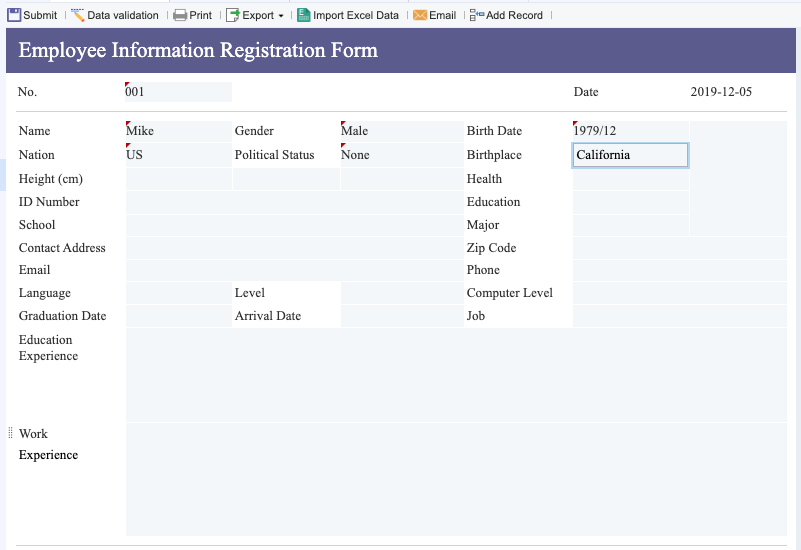
Task: Click the Job input field
Action: click(679, 316)
